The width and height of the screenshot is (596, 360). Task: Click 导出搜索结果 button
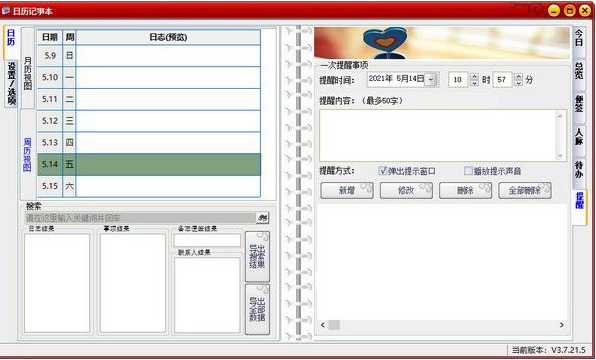pyautogui.click(x=257, y=256)
